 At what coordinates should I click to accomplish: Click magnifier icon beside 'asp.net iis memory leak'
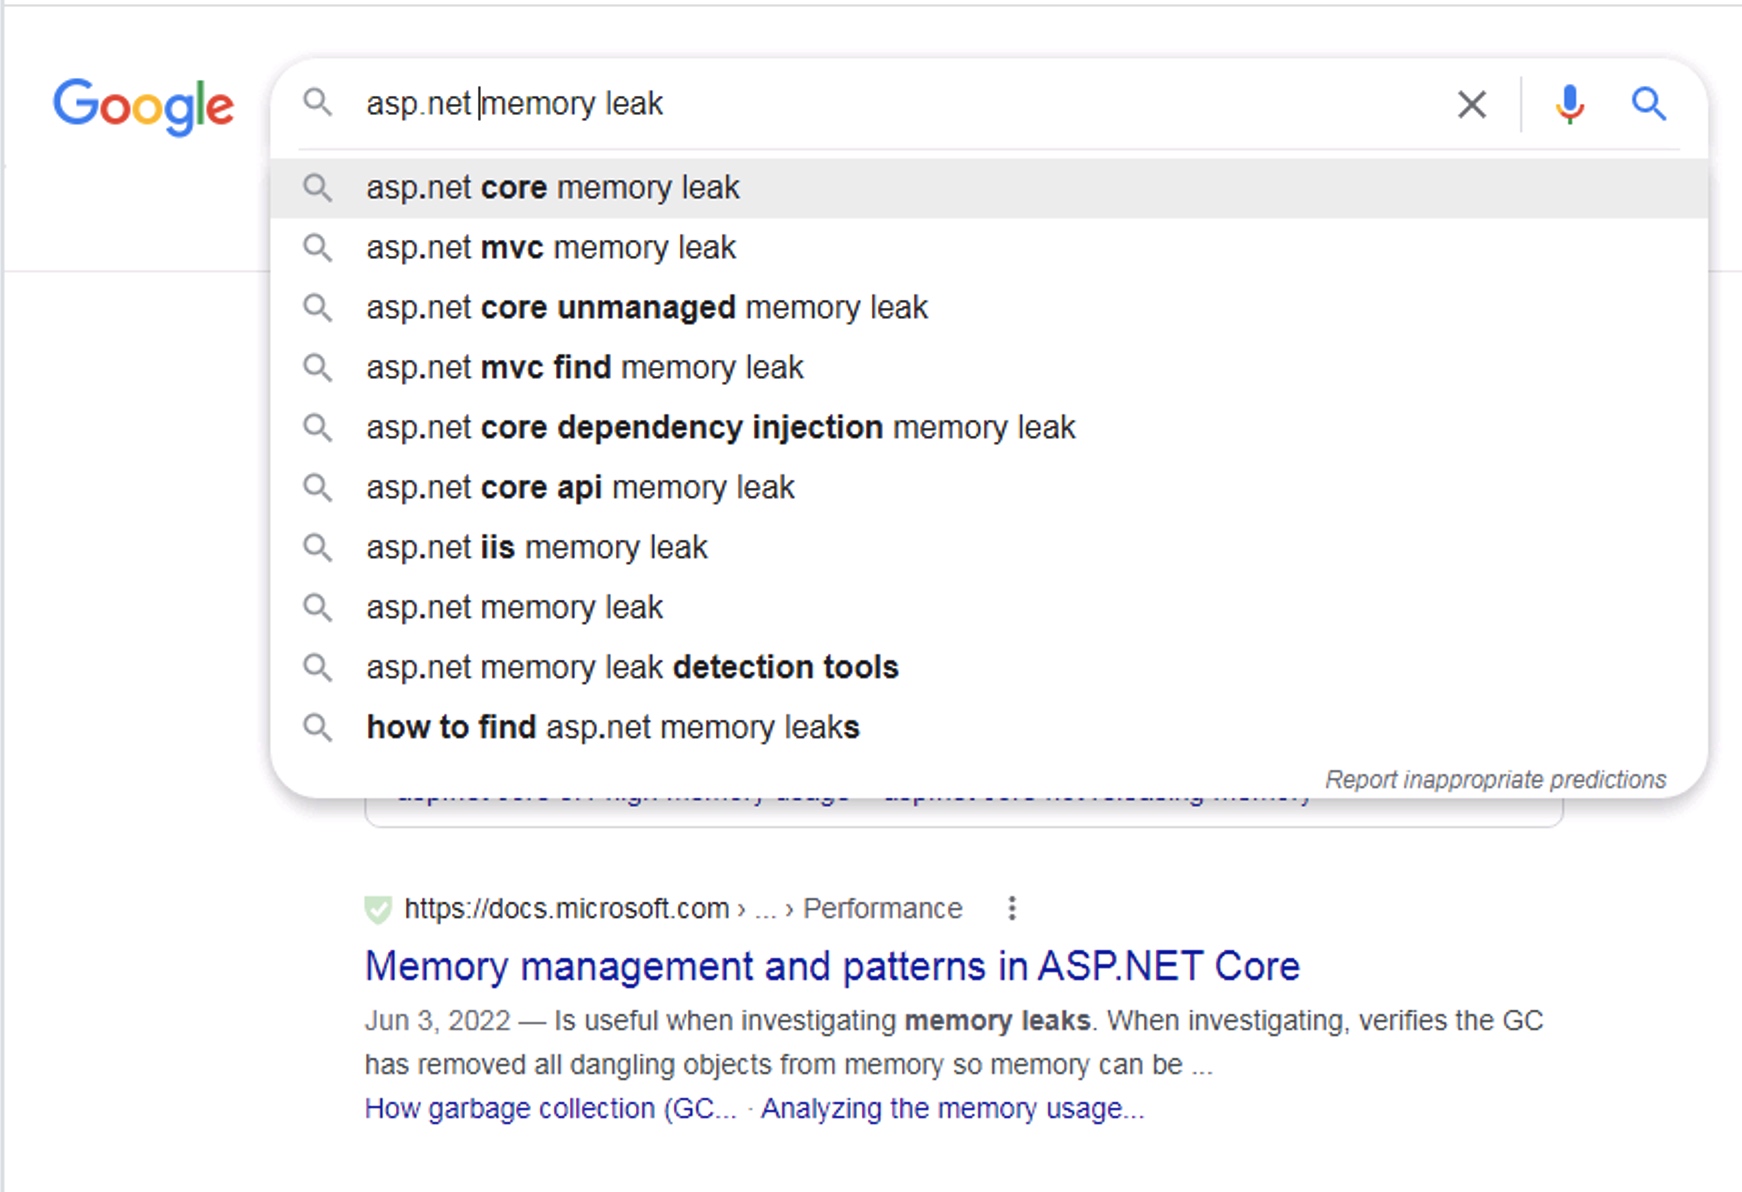318,547
